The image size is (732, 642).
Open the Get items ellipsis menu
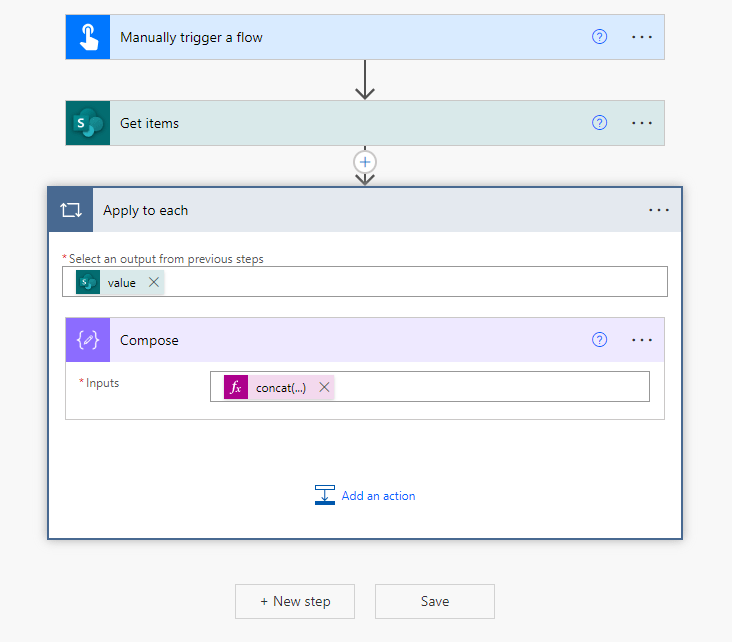642,123
